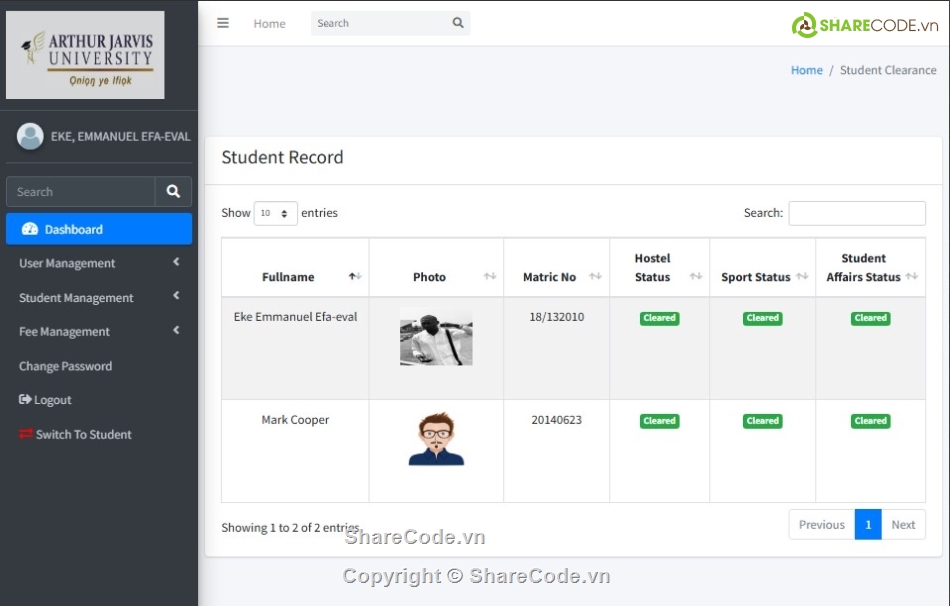The width and height of the screenshot is (950, 606).
Task: Open User Management menu
Action: 99,263
